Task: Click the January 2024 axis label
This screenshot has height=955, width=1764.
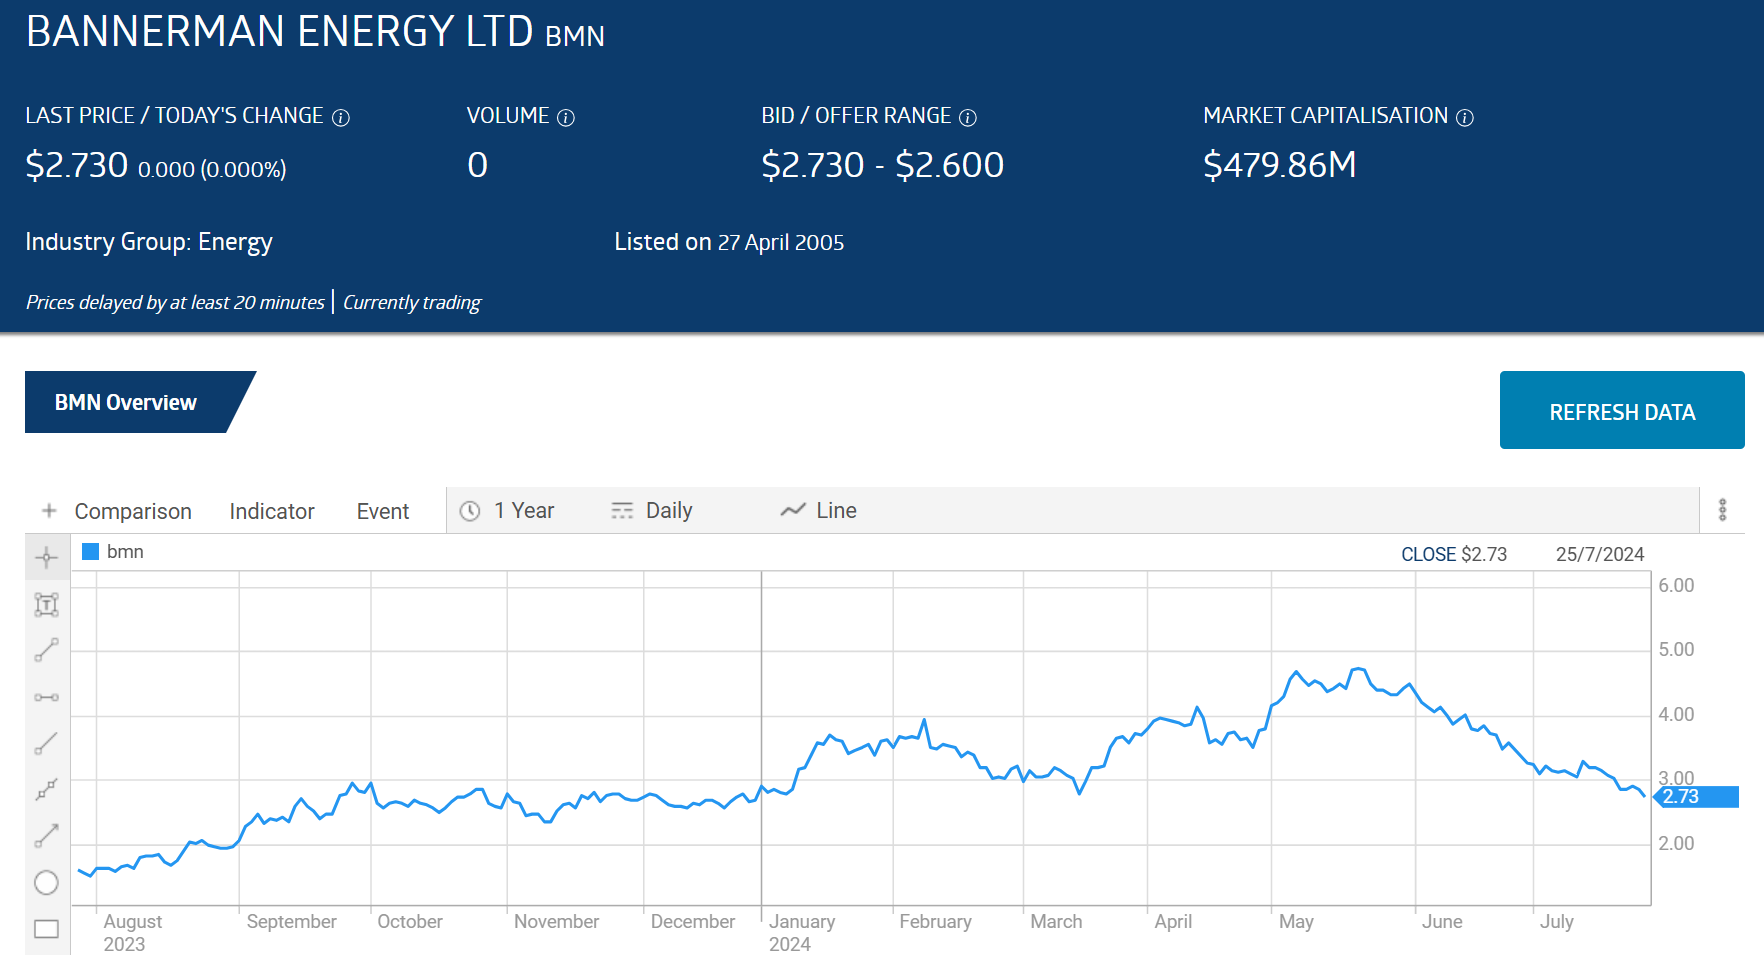Action: [802, 932]
